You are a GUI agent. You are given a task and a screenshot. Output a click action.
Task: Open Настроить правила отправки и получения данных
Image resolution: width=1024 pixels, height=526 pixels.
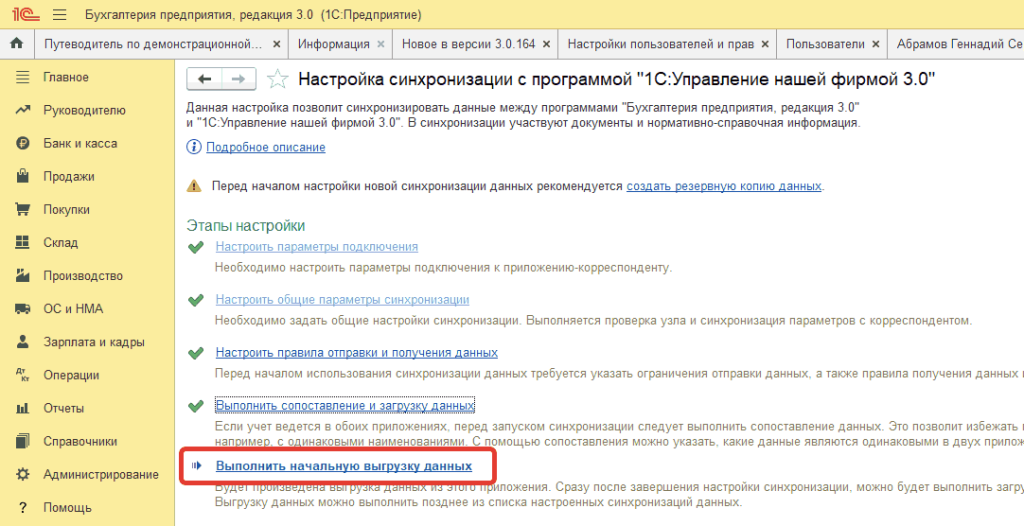coord(357,353)
